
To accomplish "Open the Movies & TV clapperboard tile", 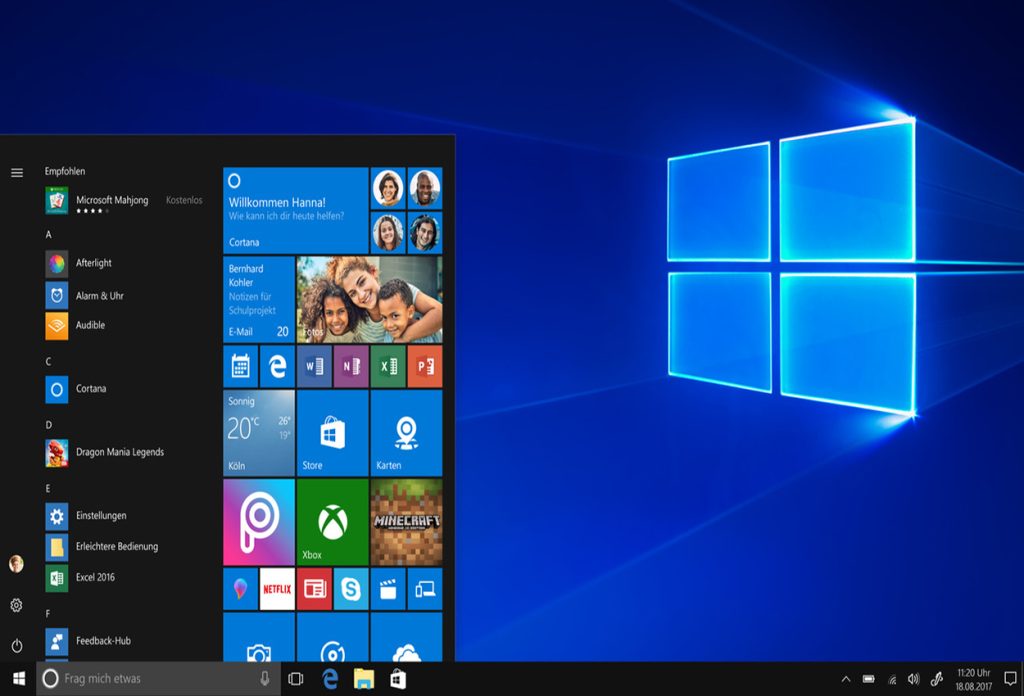I will coord(388,589).
